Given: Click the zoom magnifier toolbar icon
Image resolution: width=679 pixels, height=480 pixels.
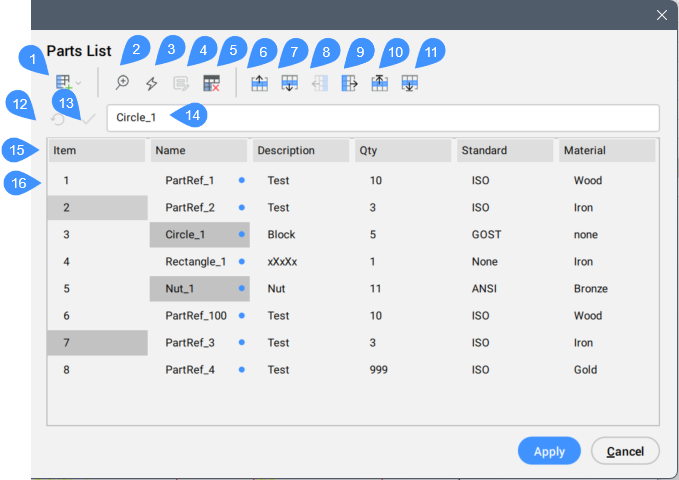Looking at the screenshot, I should [123, 84].
